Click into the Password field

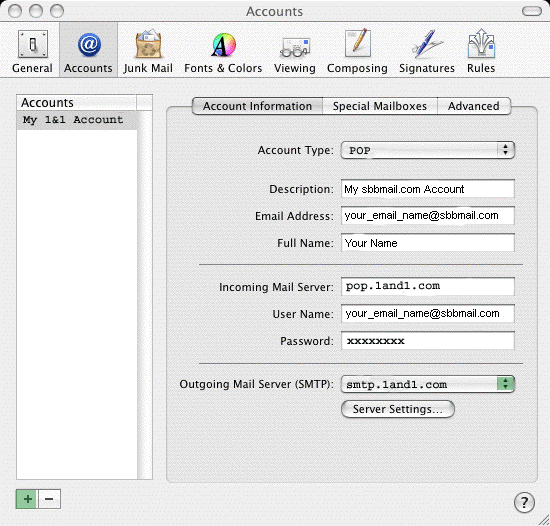pos(428,340)
